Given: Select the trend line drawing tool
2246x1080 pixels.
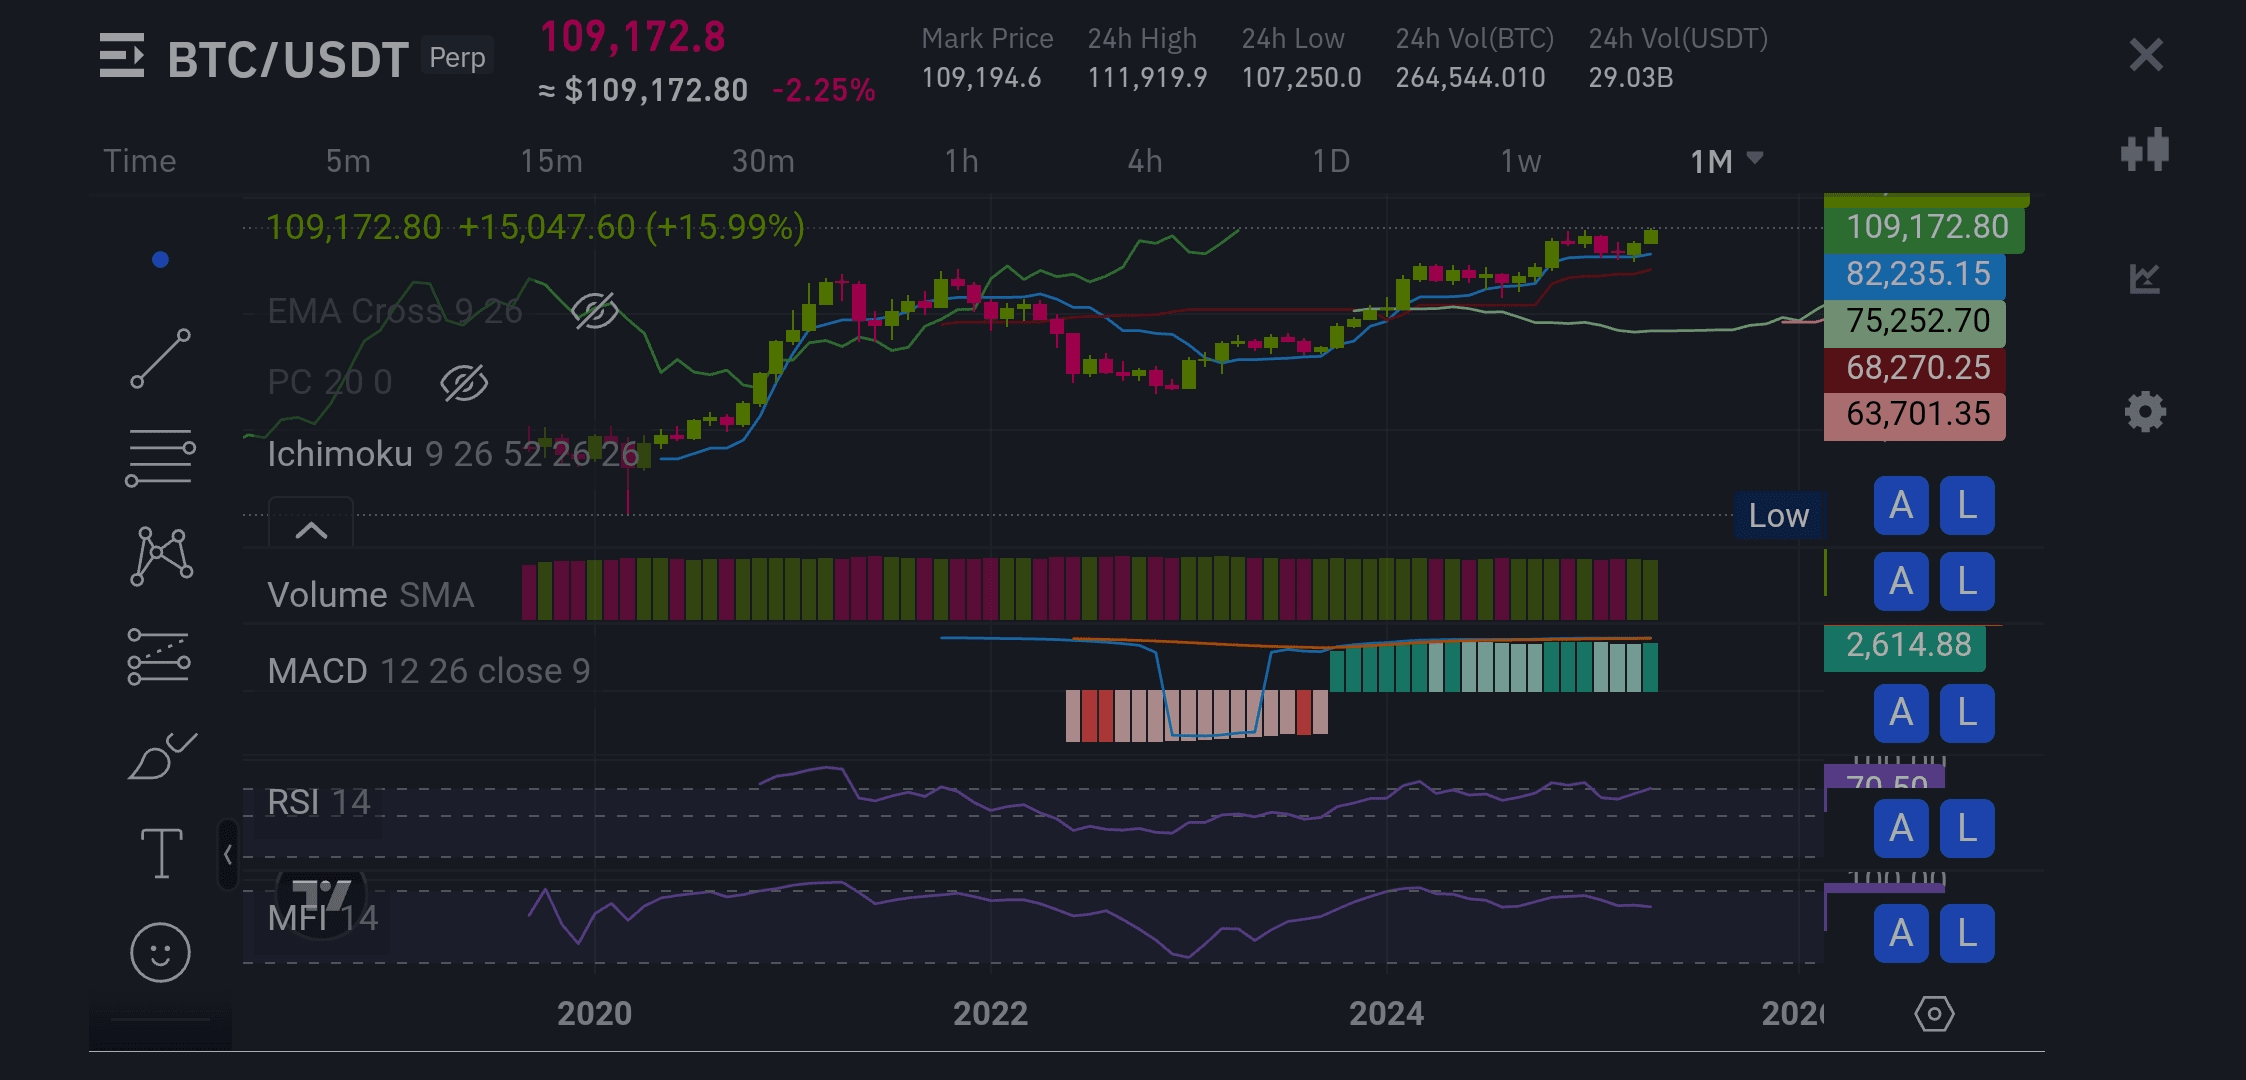Looking at the screenshot, I should (160, 359).
